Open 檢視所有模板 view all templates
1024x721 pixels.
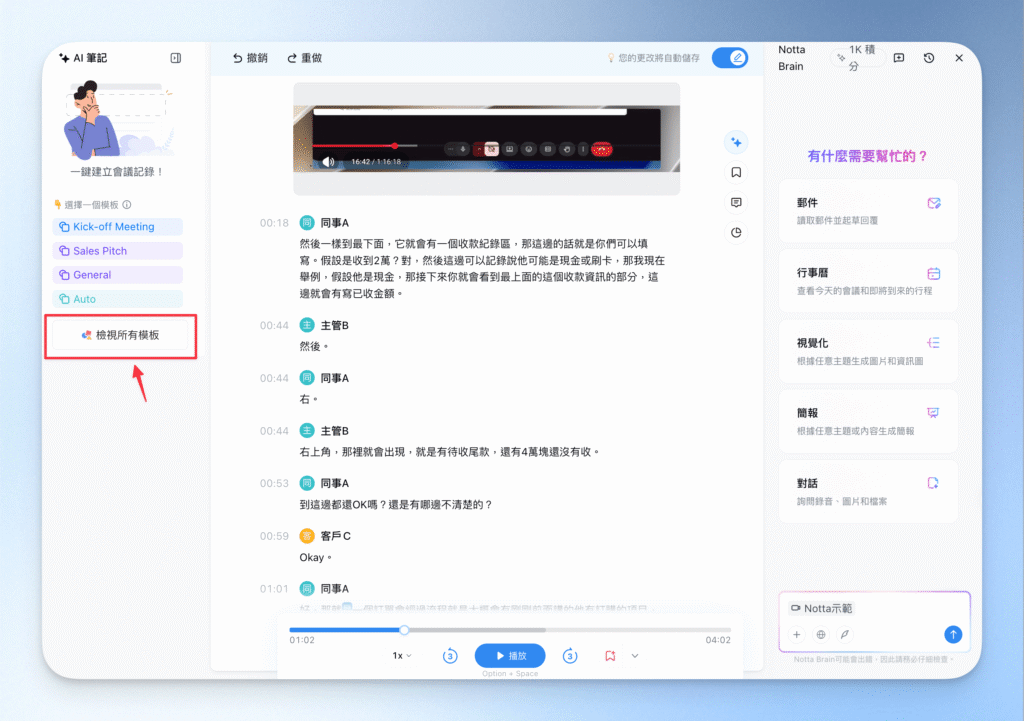(x=120, y=335)
